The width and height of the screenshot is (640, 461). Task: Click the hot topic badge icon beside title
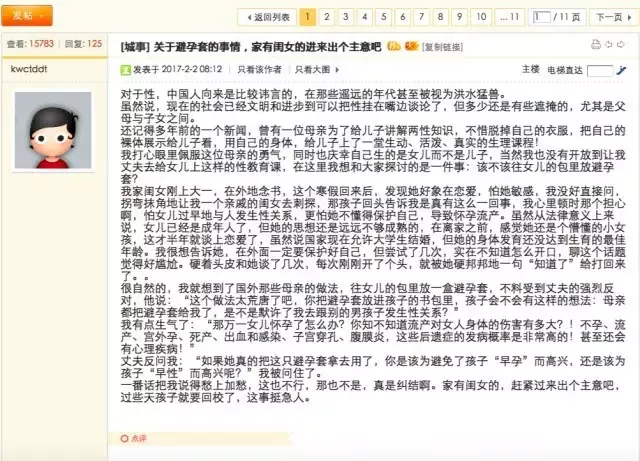[394, 45]
